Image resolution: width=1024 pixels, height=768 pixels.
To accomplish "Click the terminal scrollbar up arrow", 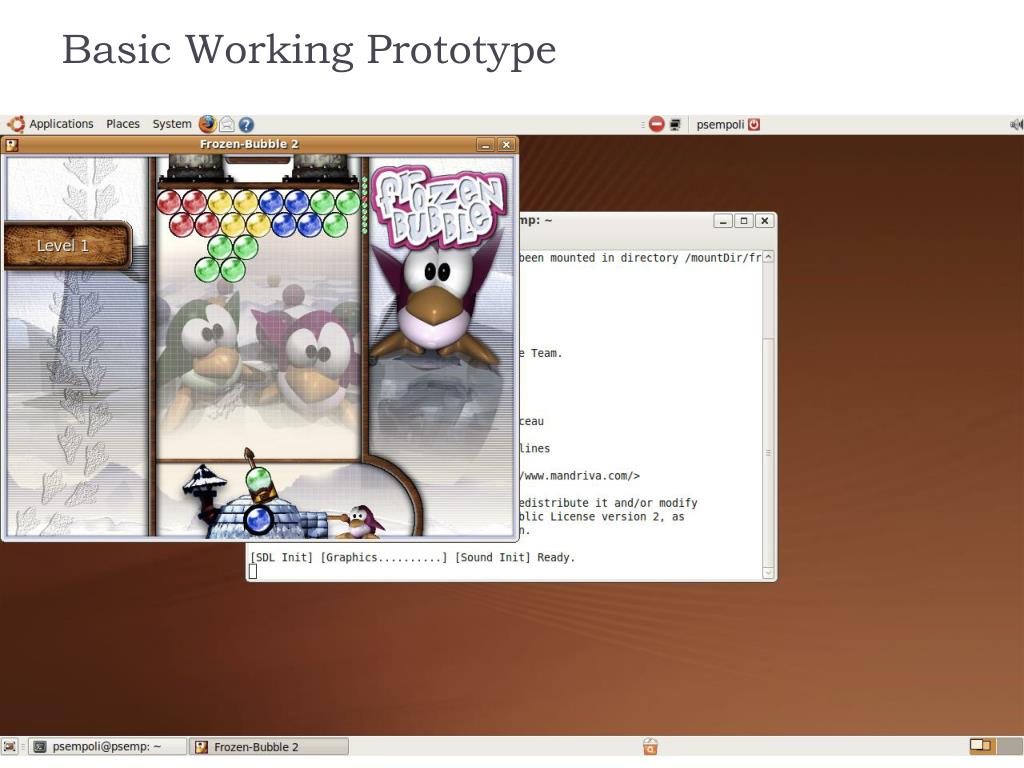I will [x=769, y=257].
